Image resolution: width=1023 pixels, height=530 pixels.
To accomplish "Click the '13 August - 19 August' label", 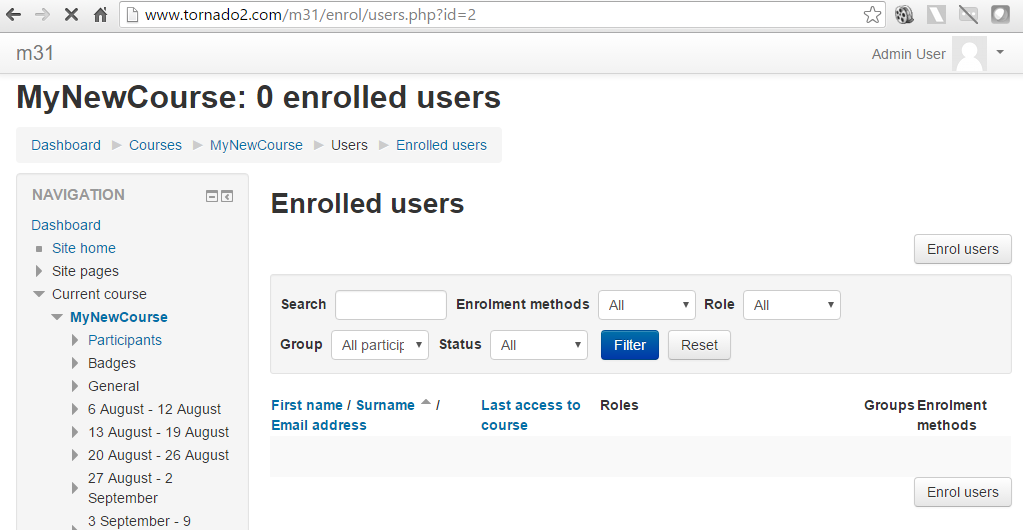I will click(x=159, y=432).
